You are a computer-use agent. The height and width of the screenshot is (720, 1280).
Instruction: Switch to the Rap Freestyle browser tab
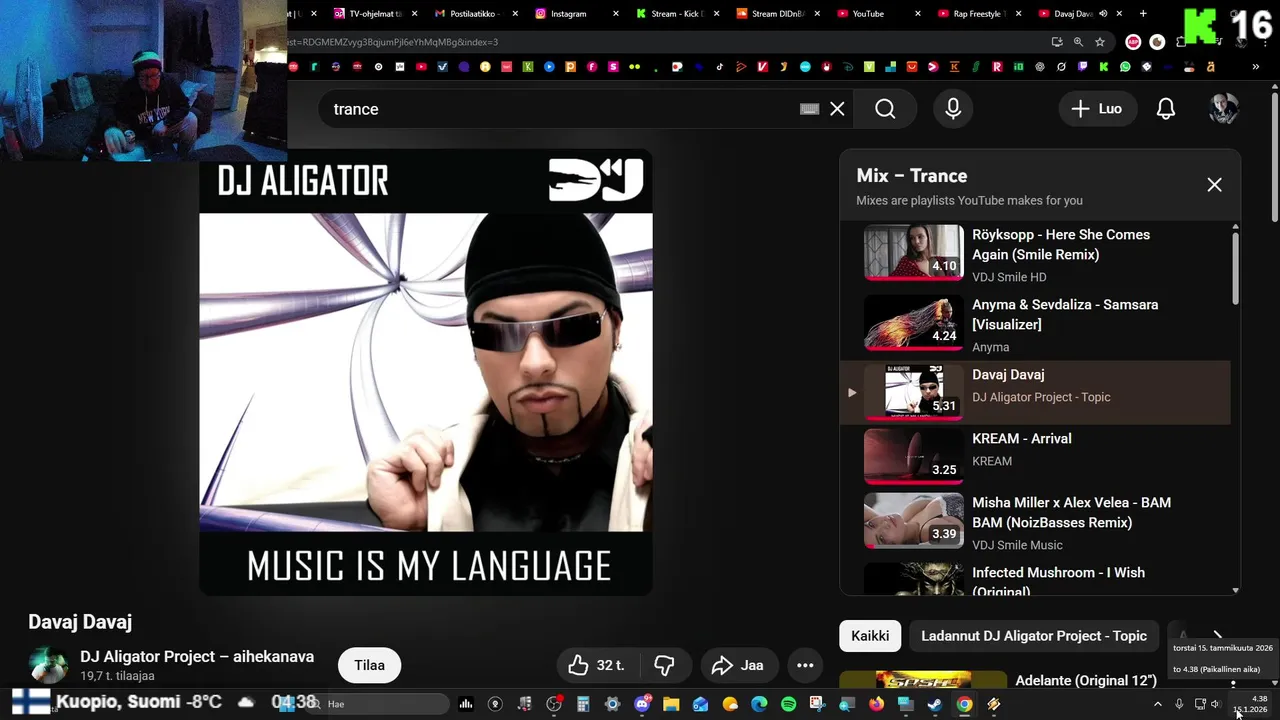point(978,14)
